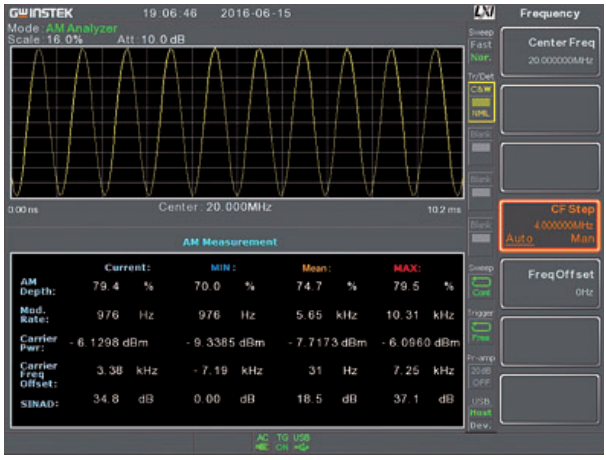Click the Mean: column header
The image size is (606, 460).
tap(317, 268)
